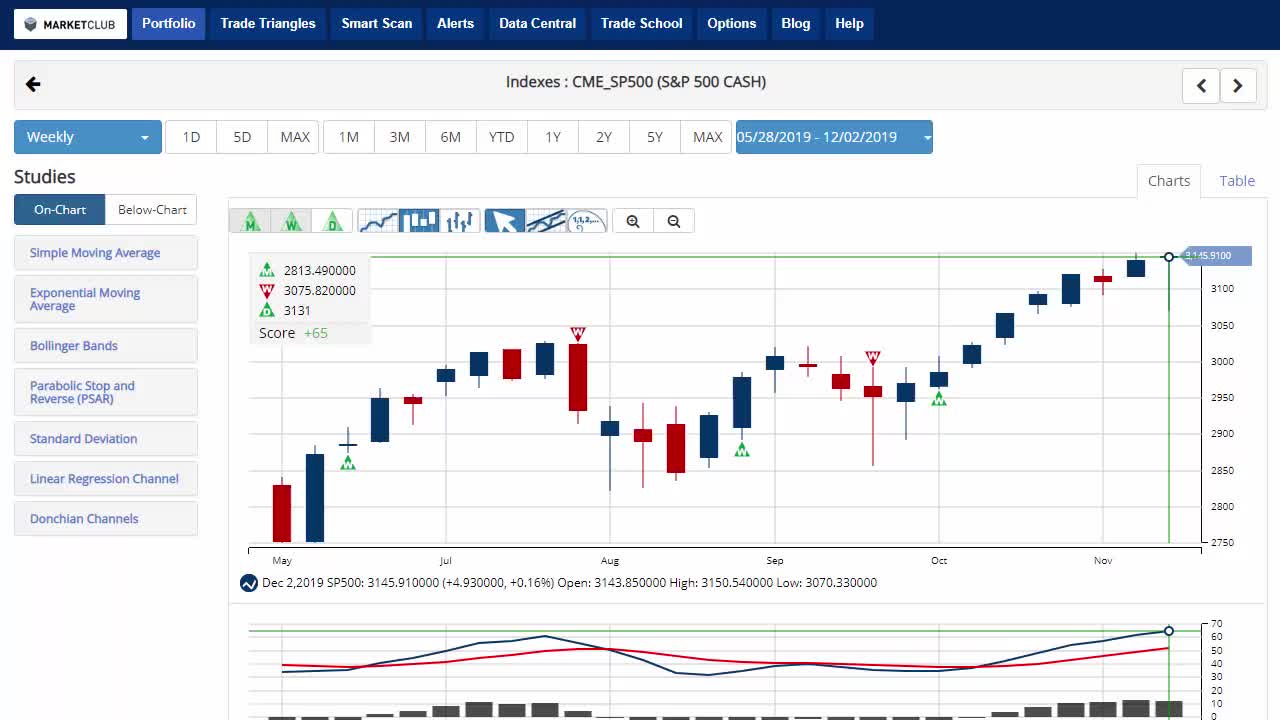Click the MarketClub logo
1280x720 pixels.
click(70, 24)
